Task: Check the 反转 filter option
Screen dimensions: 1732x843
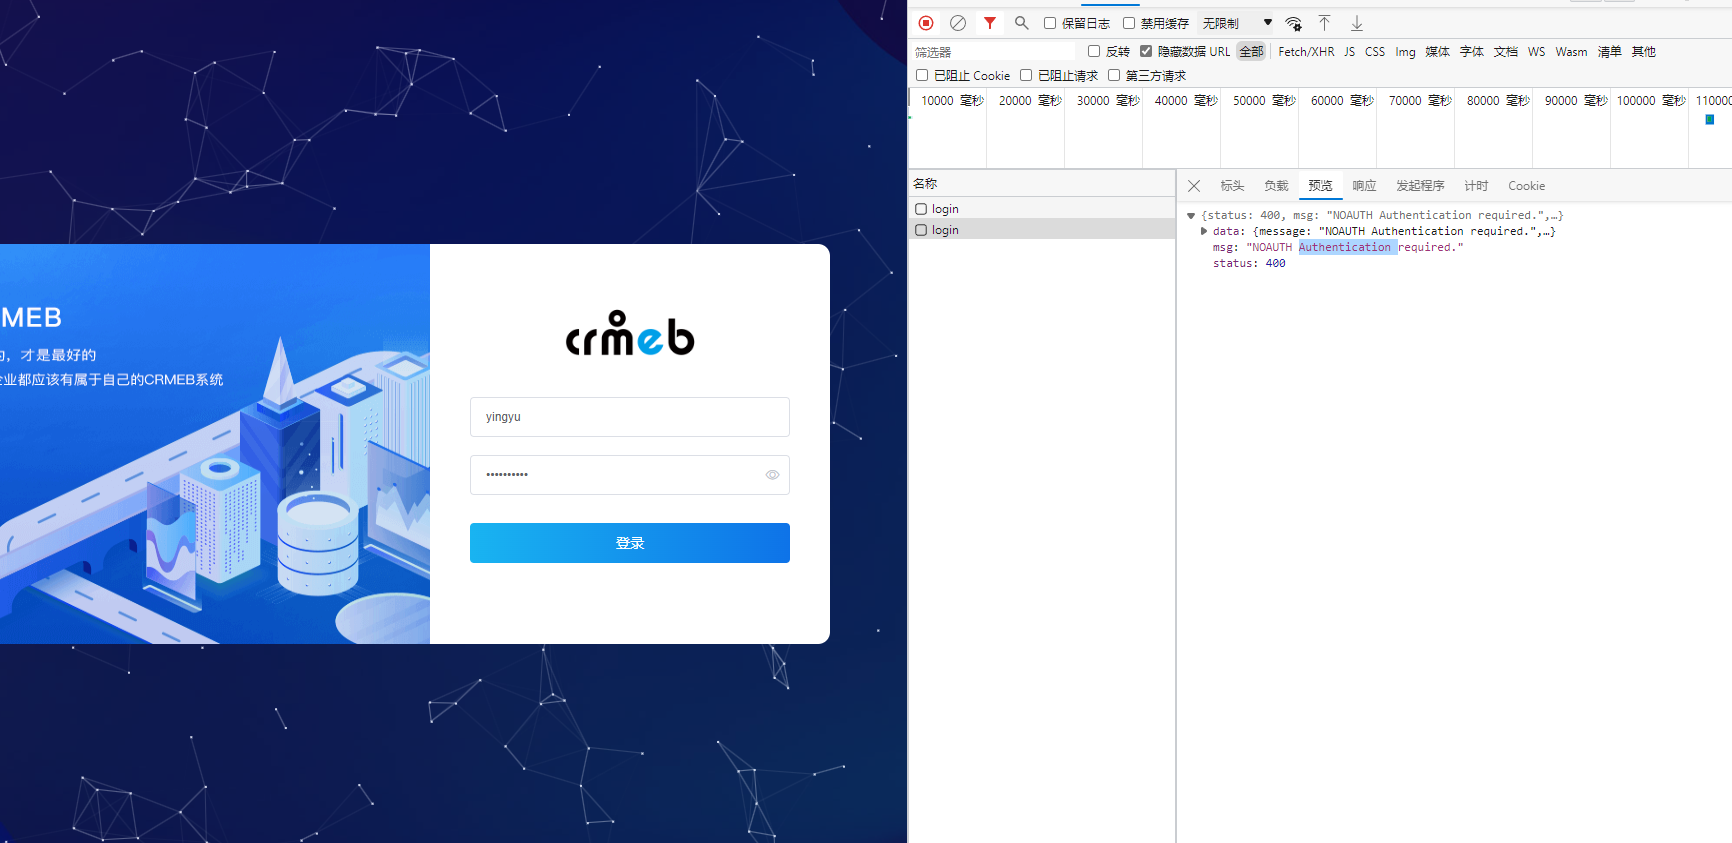Action: (1094, 51)
